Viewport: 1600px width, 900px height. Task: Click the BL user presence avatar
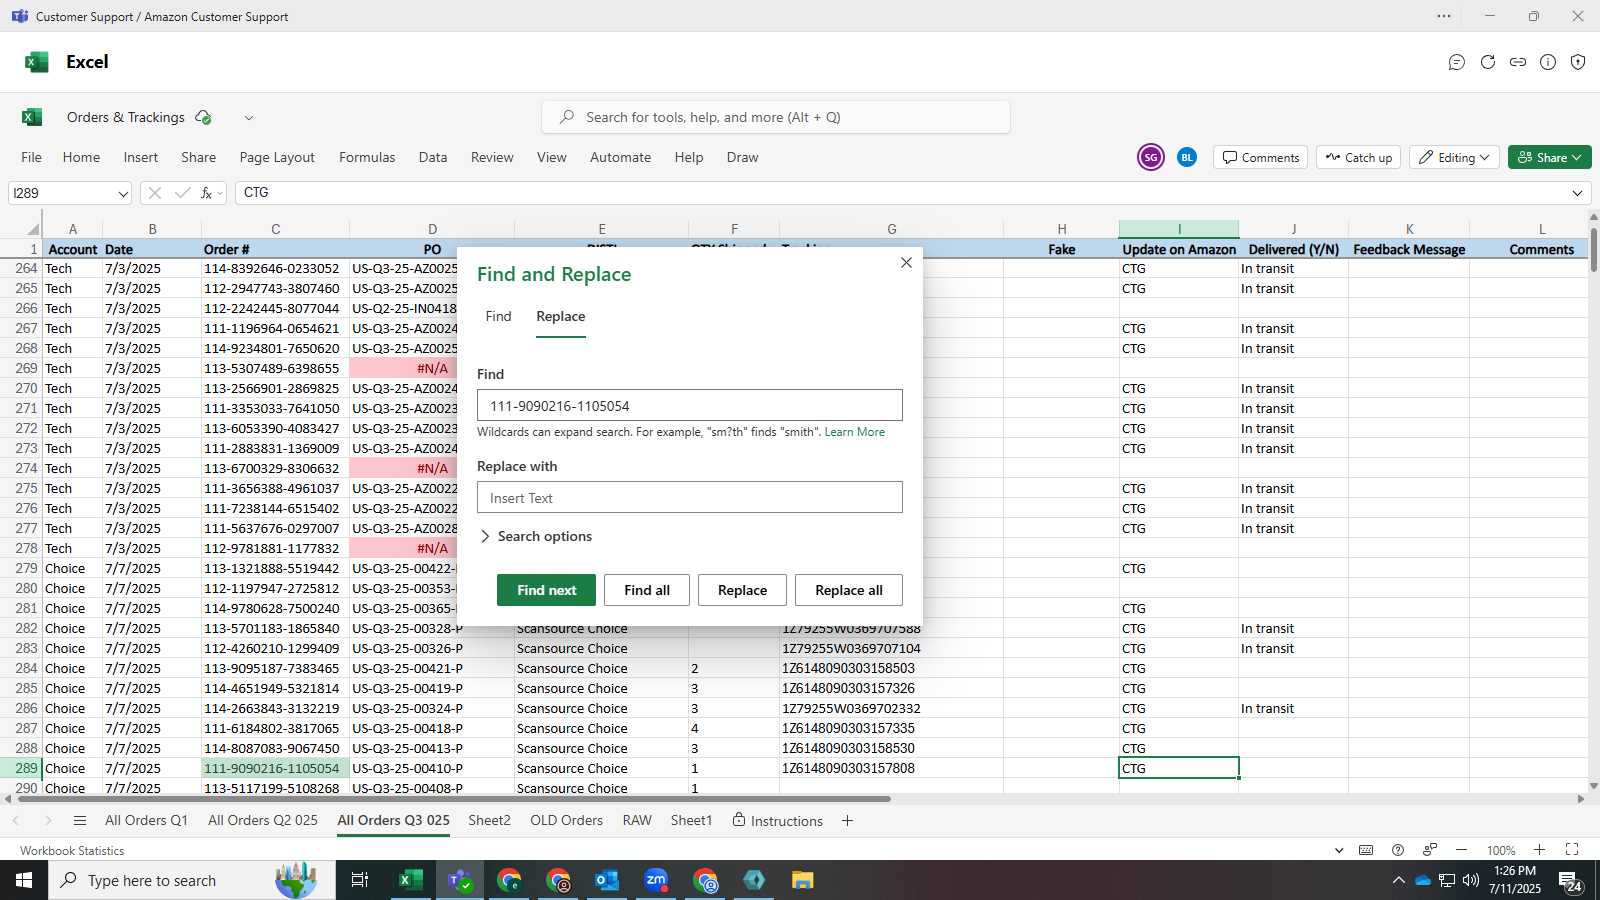coord(1186,157)
